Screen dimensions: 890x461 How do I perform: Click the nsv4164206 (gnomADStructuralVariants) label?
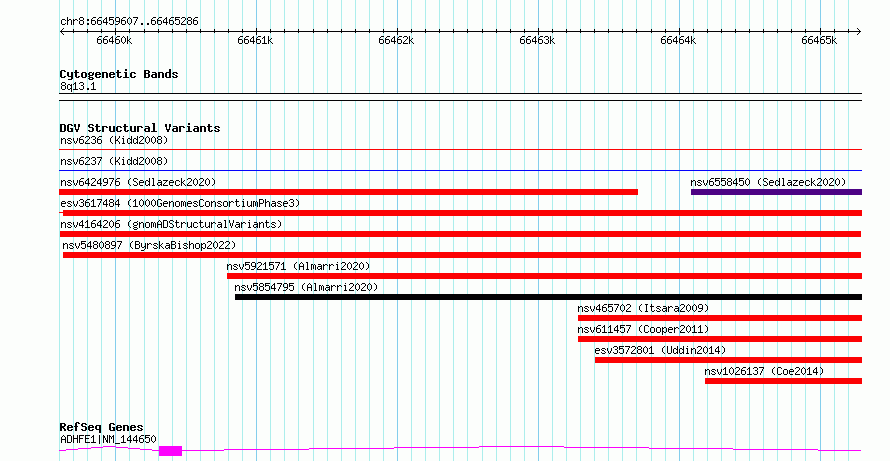[171, 224]
